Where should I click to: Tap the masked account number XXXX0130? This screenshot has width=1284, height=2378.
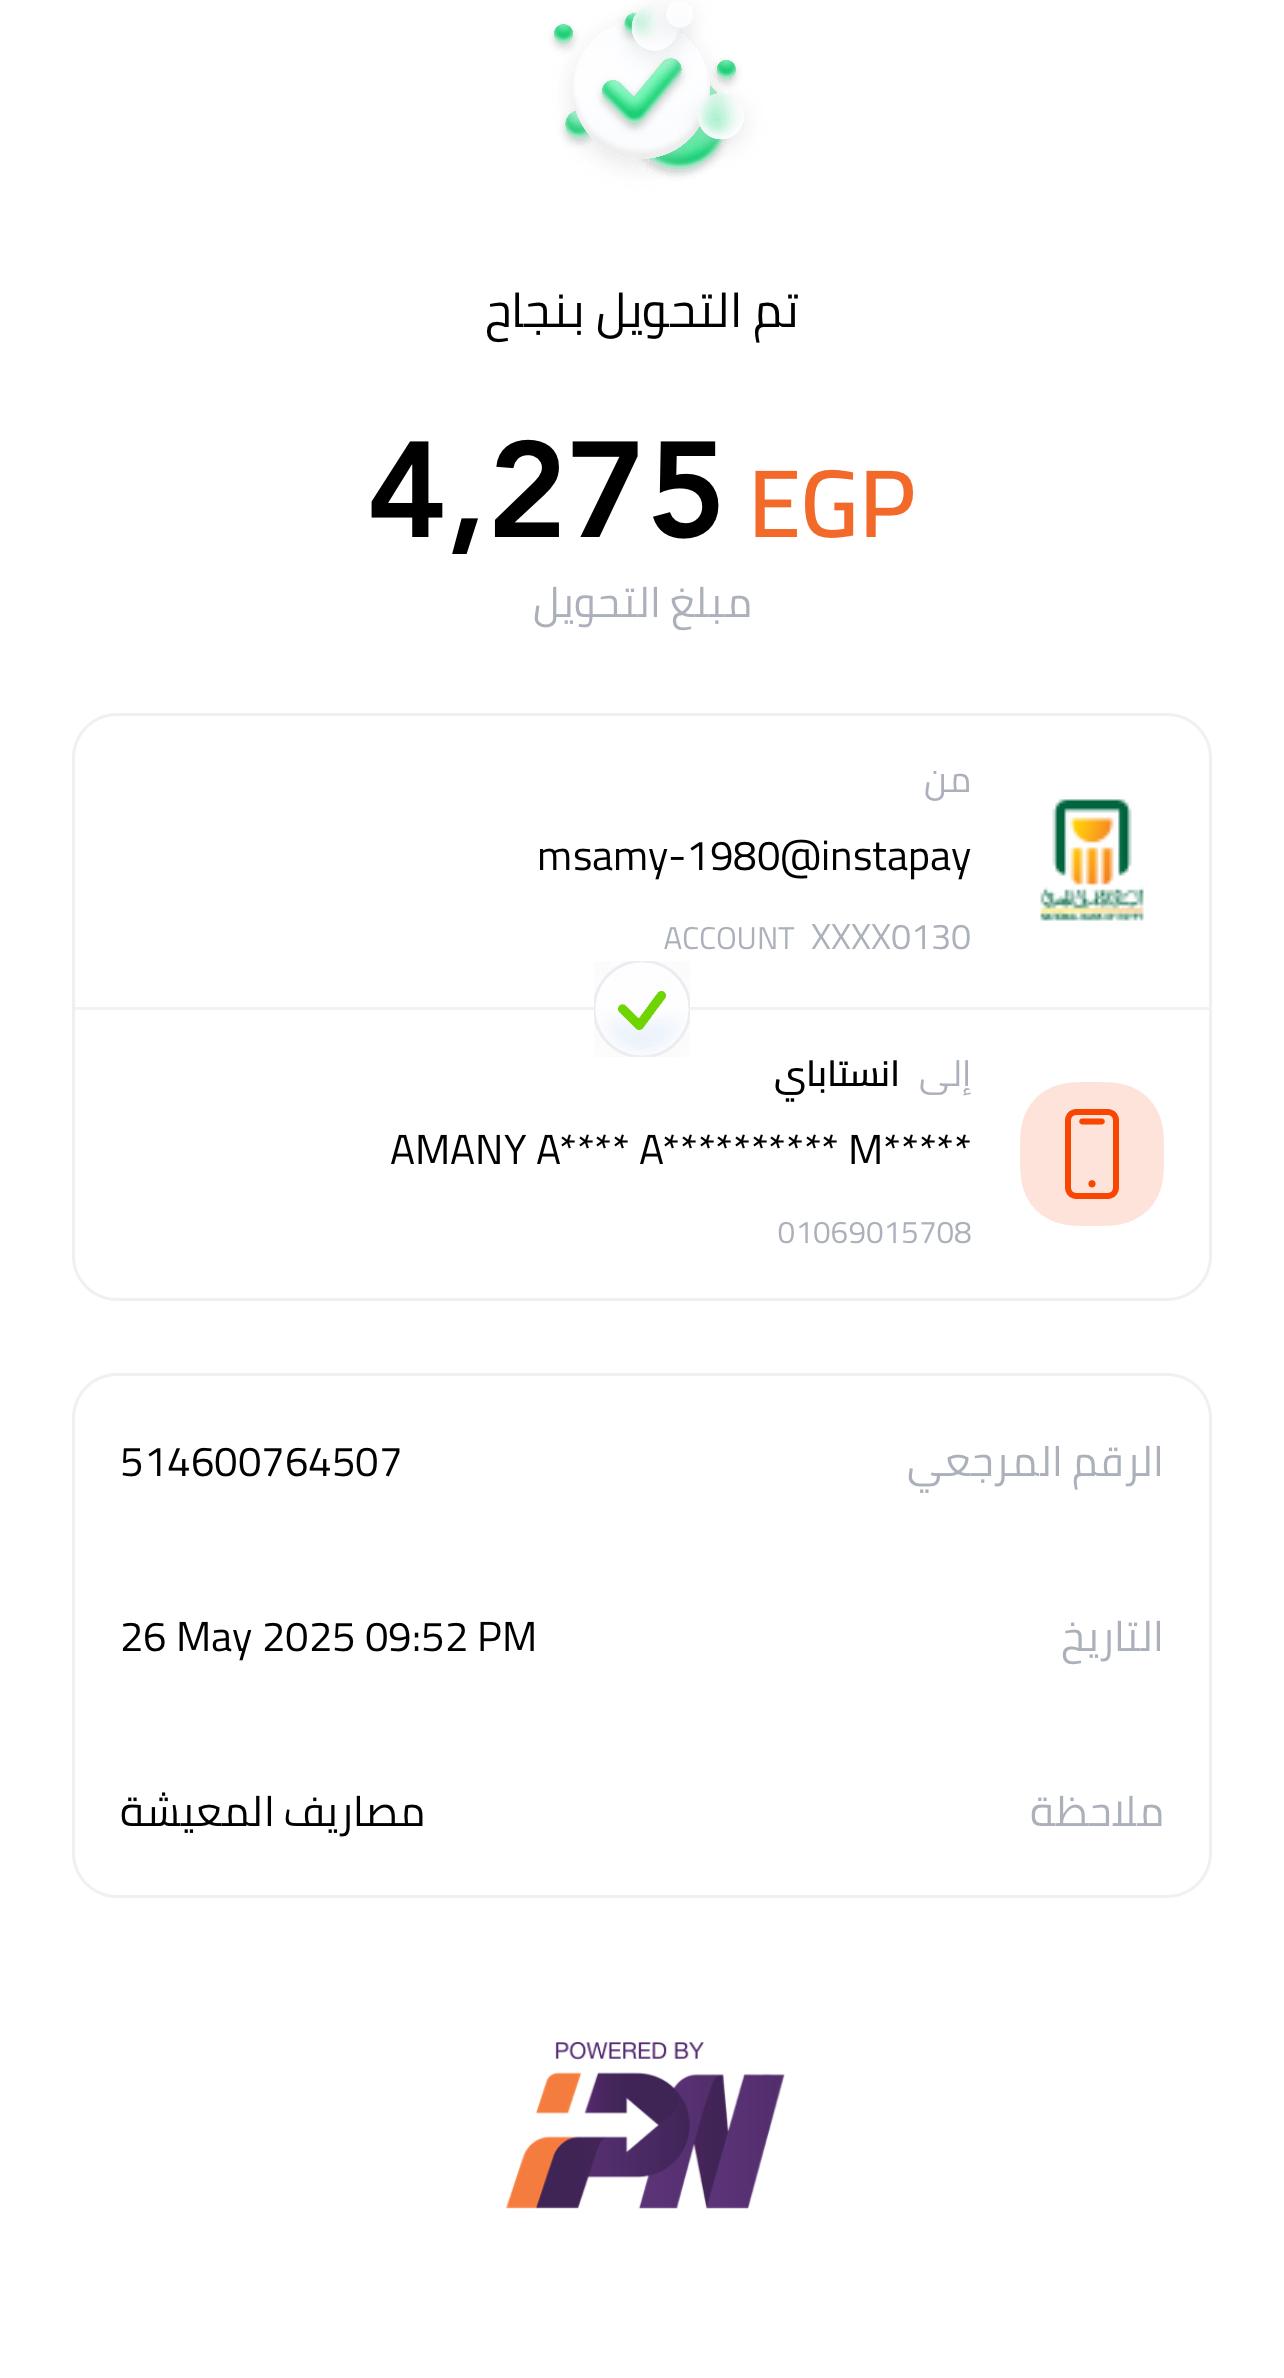(x=890, y=938)
